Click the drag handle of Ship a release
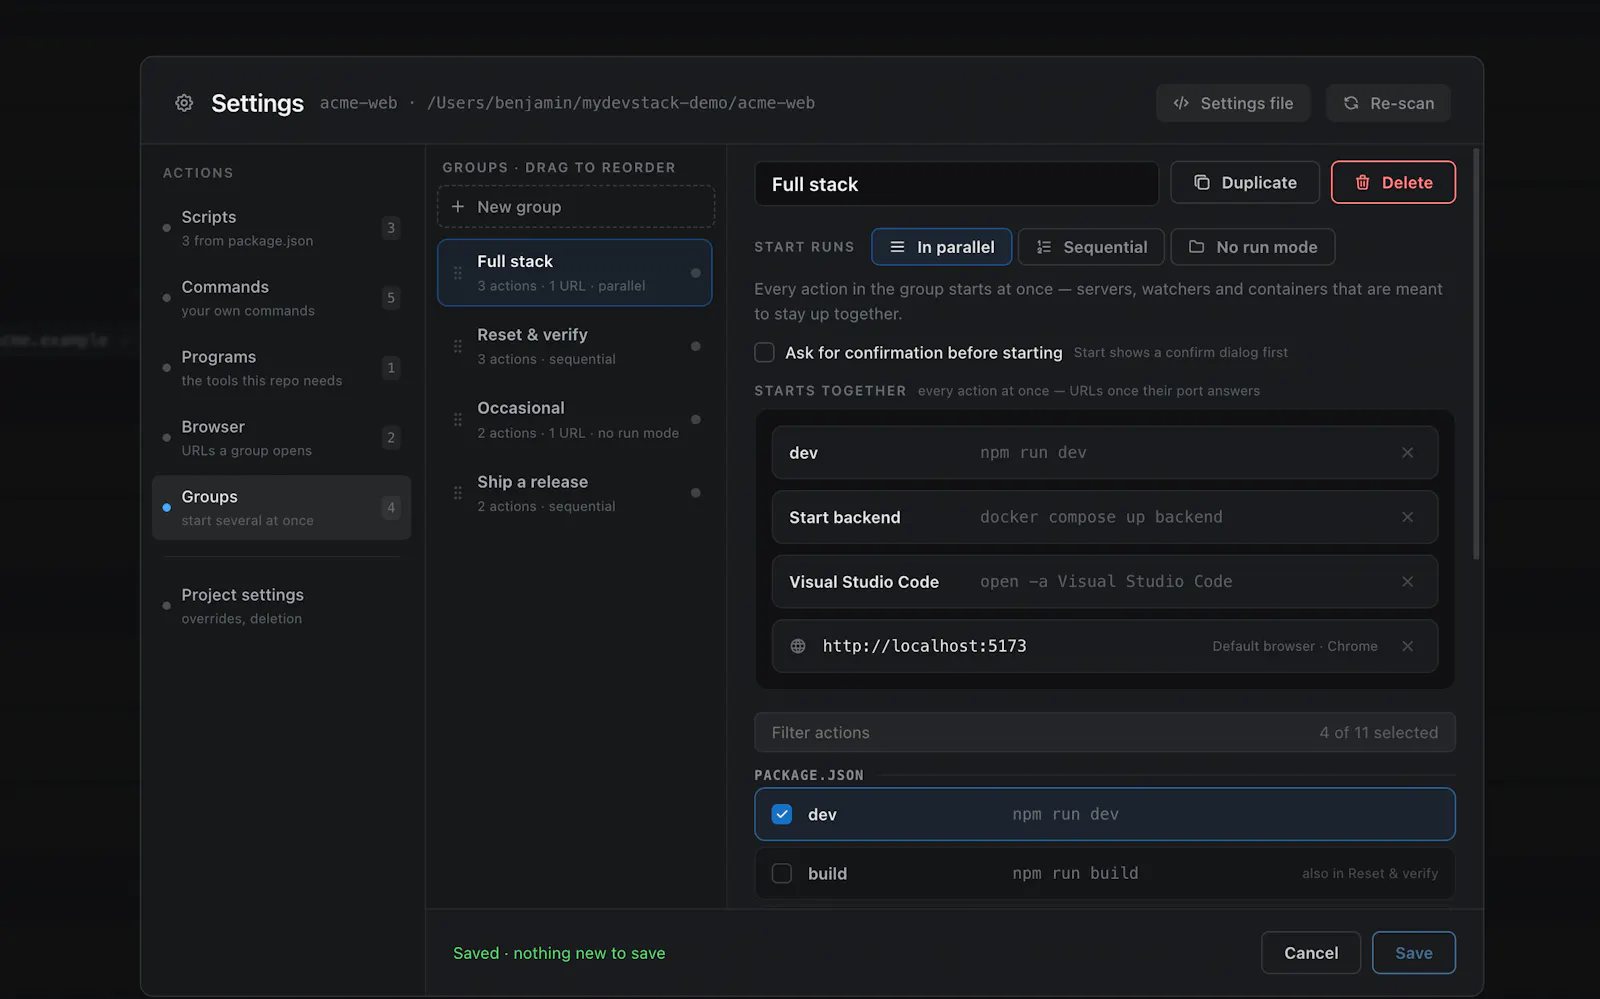1600x999 pixels. [458, 493]
